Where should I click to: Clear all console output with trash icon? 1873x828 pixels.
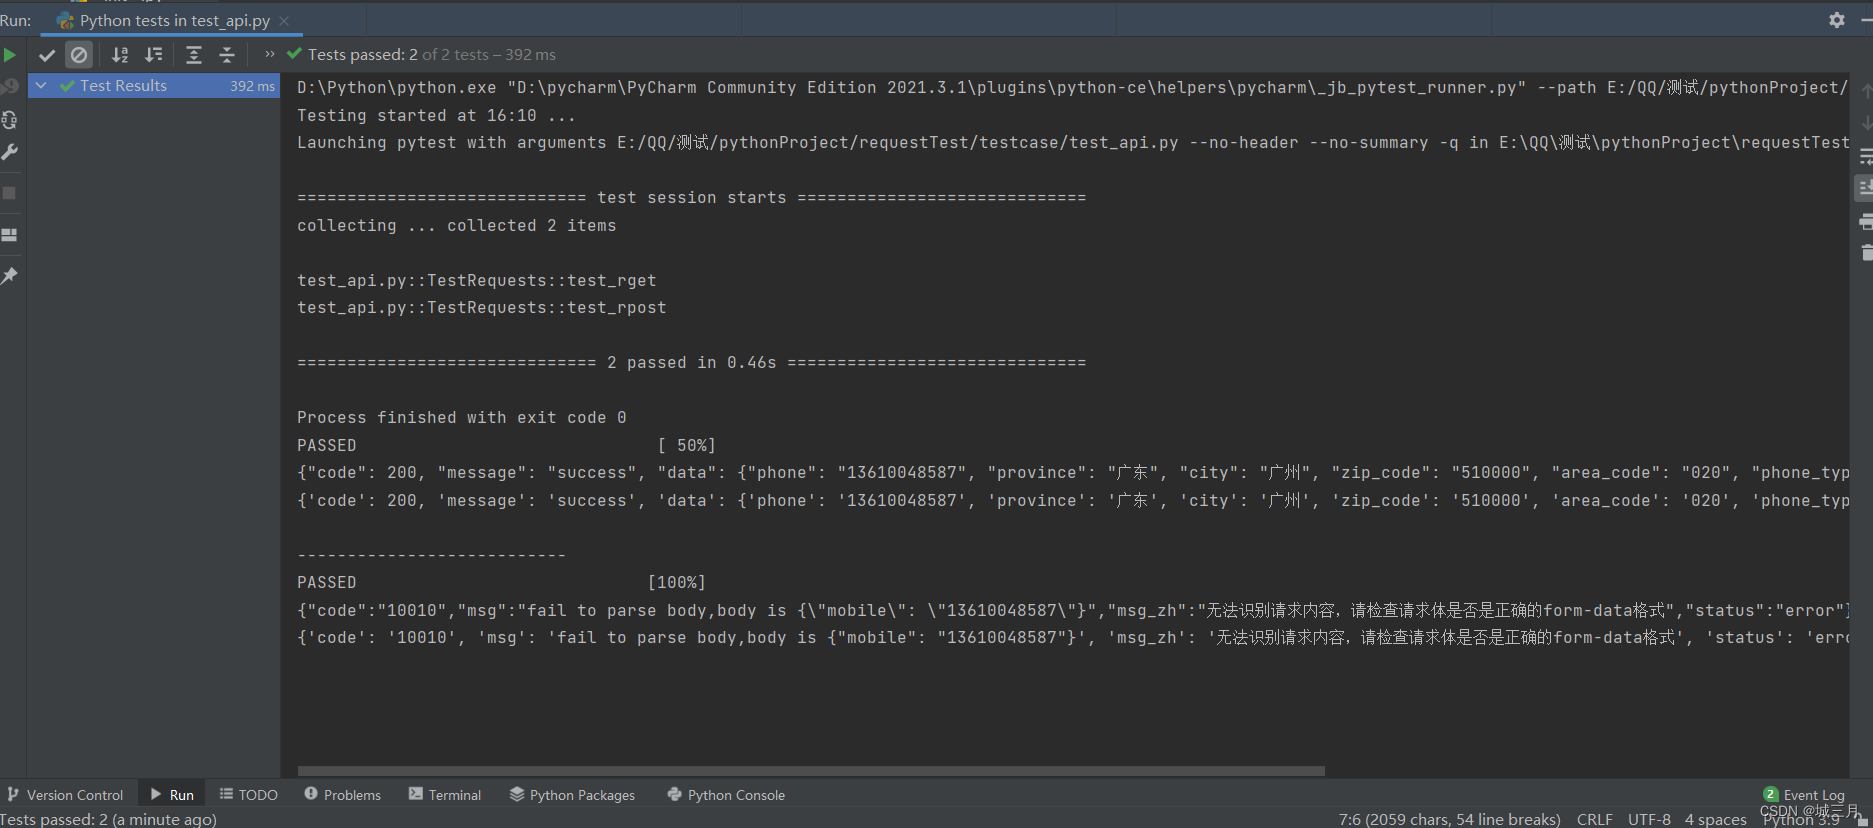[x=1866, y=252]
